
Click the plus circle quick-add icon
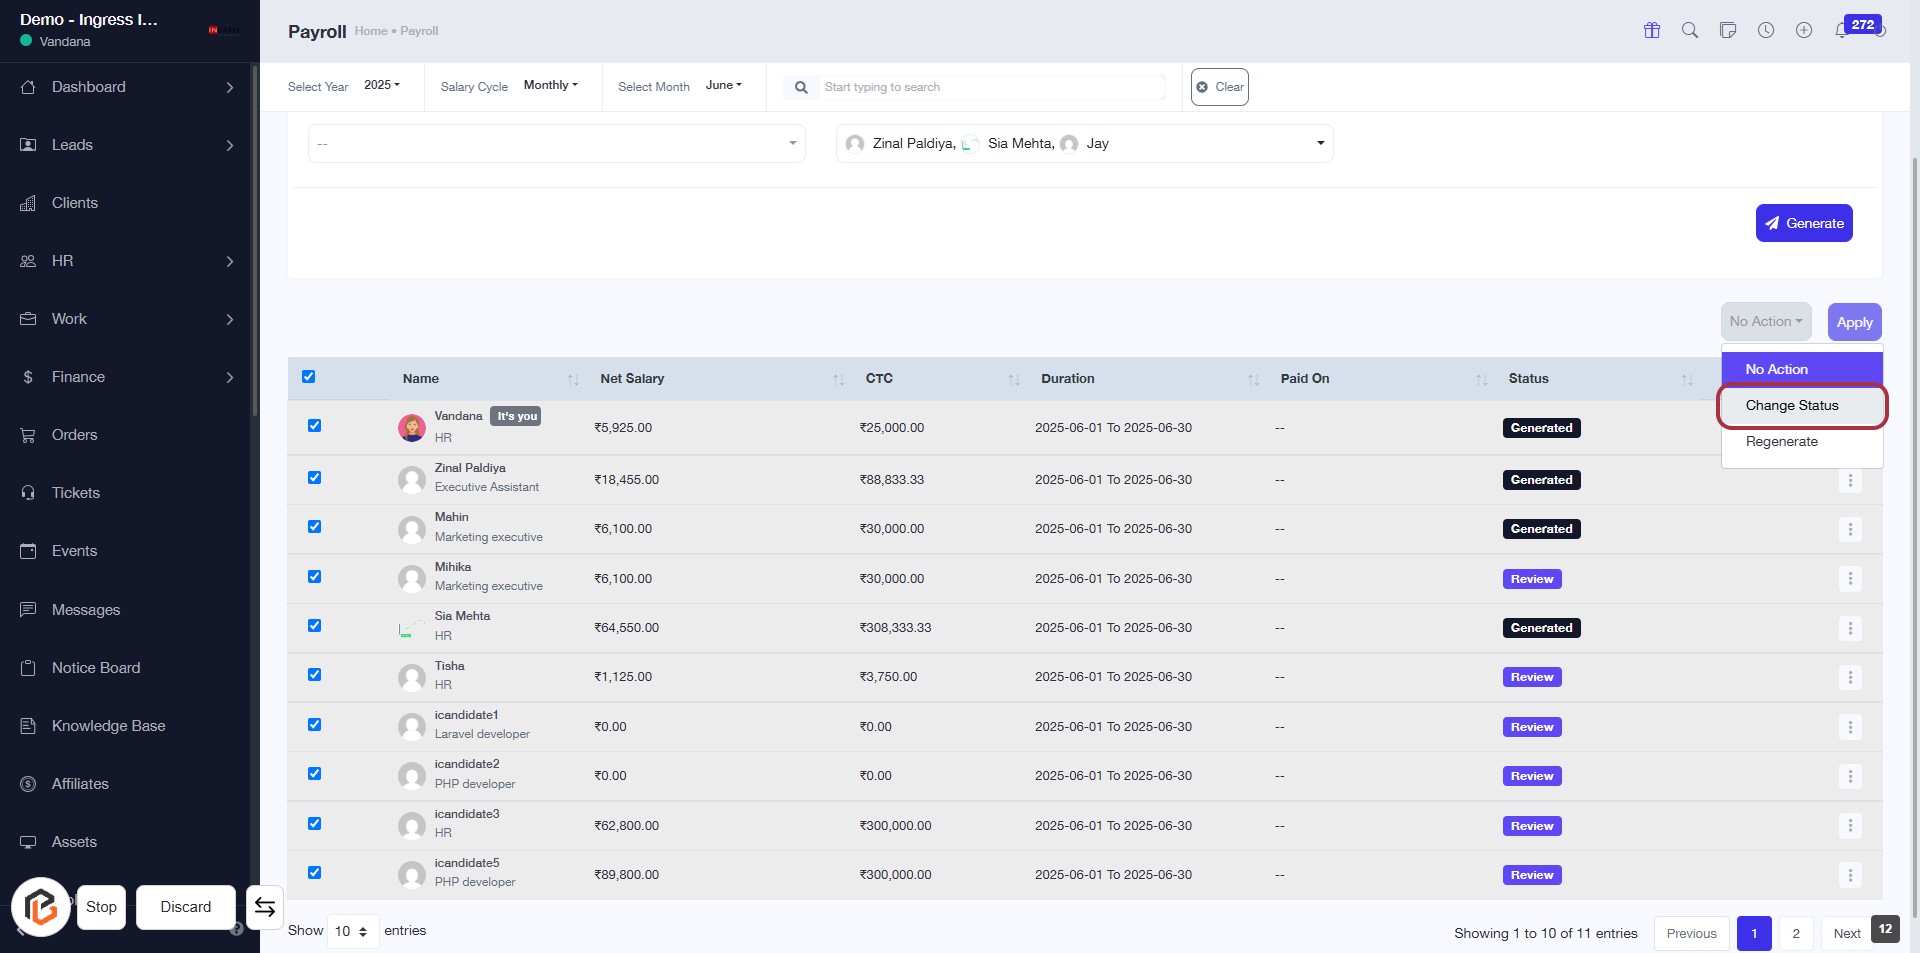(x=1803, y=30)
